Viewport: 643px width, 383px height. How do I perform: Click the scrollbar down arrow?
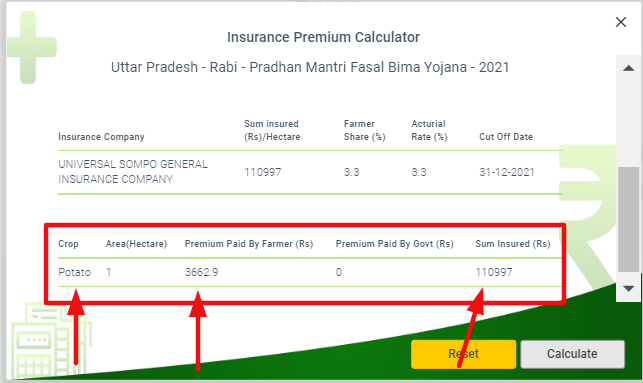tap(629, 289)
